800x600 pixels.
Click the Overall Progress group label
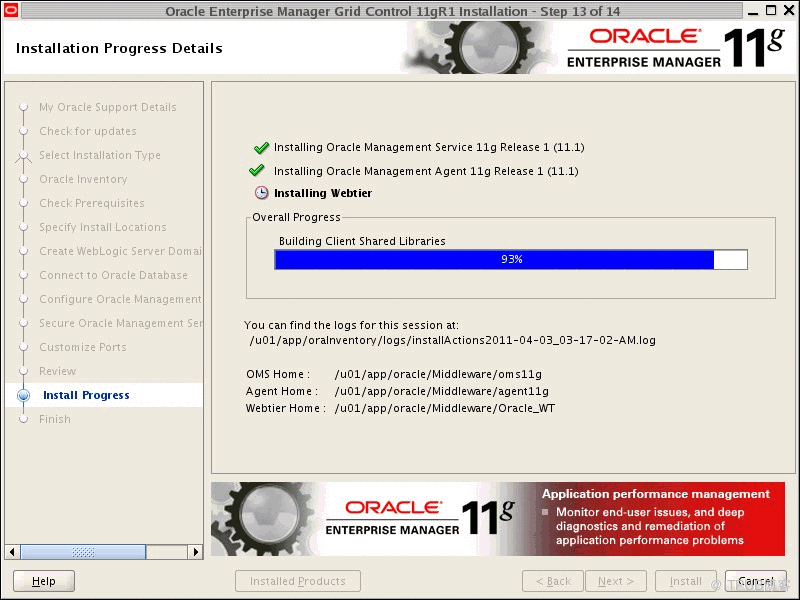click(296, 217)
